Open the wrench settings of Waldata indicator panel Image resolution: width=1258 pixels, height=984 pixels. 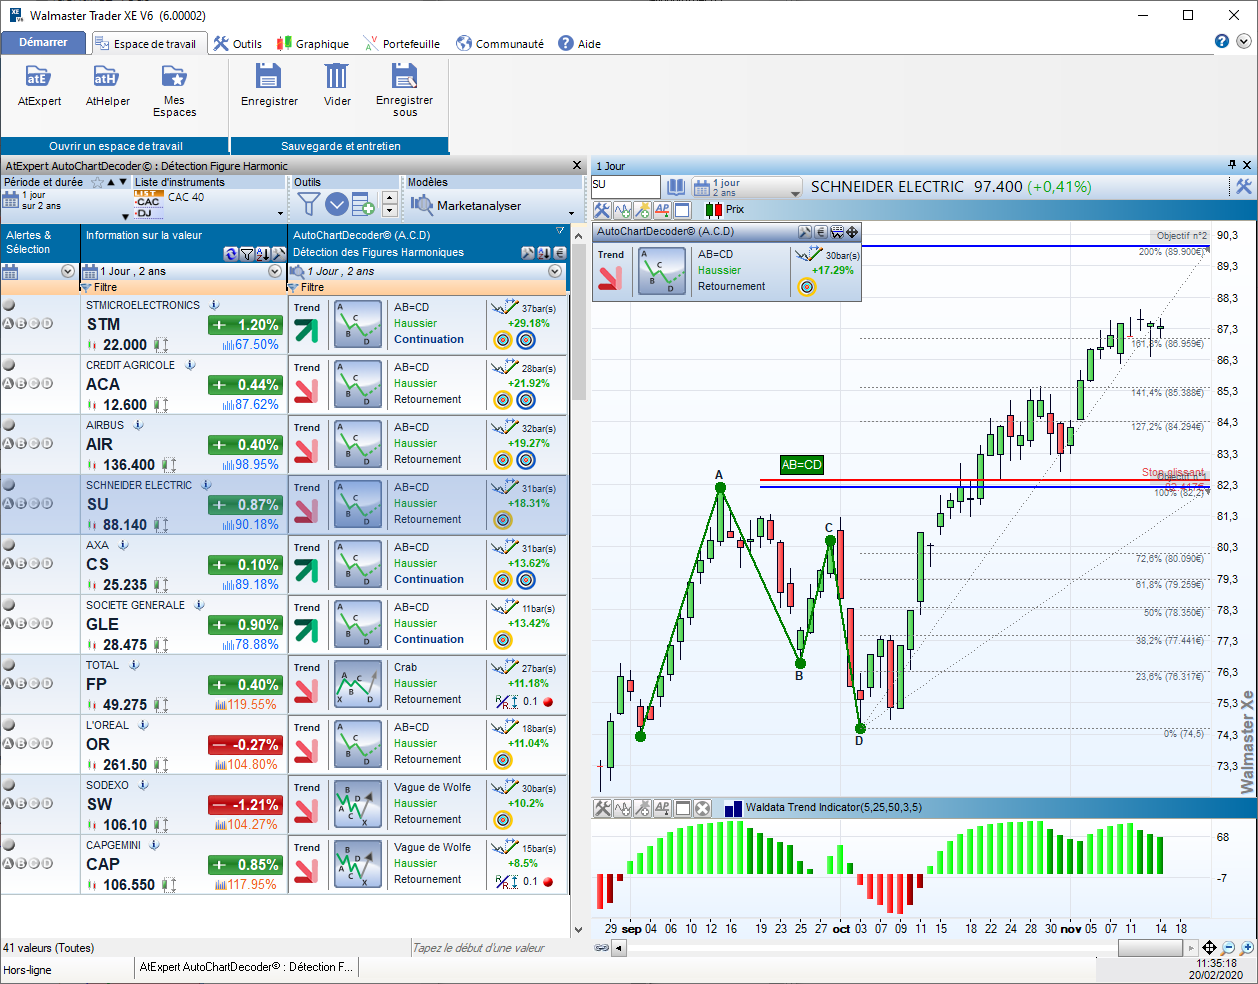[603, 808]
